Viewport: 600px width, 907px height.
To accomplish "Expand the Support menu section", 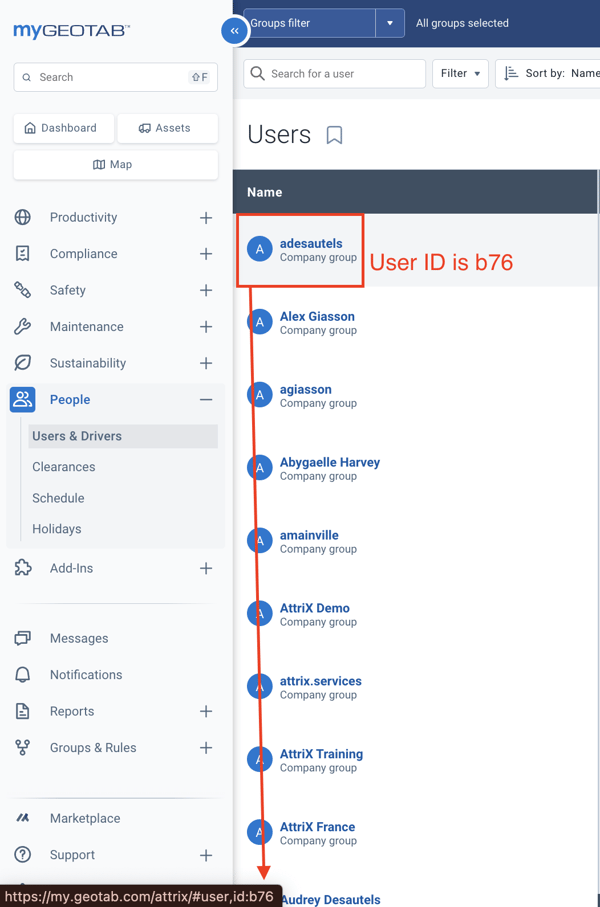I will [x=206, y=855].
